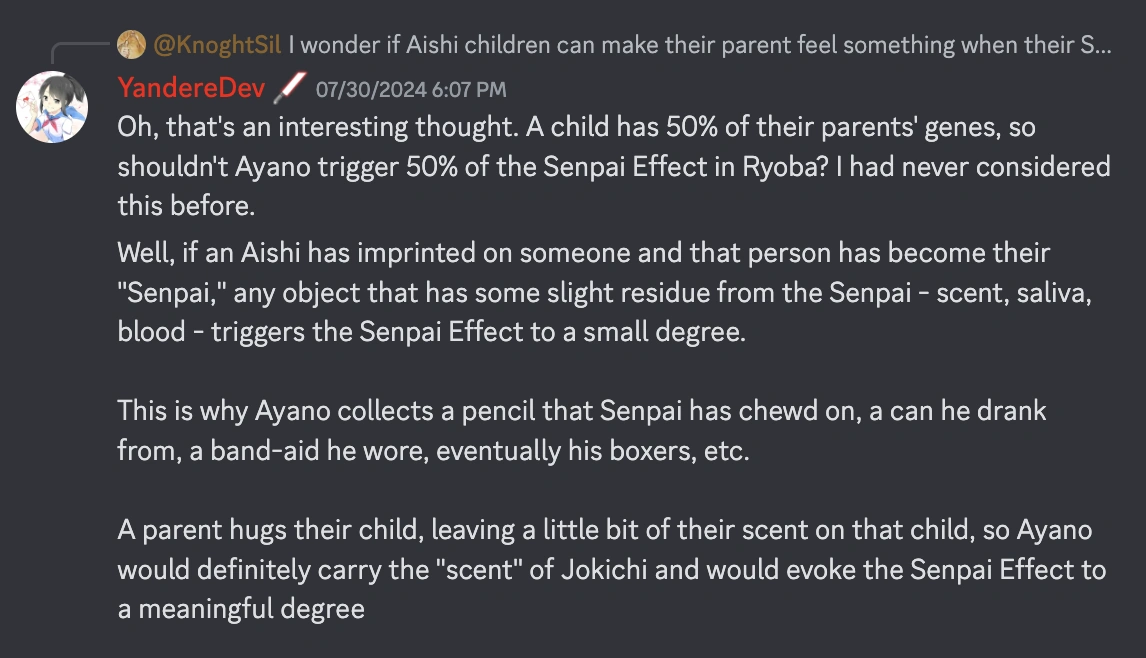Screen dimensions: 1146x658
Task: Click the paragraph starting "This is why Ayano"
Action: [x=581, y=431]
